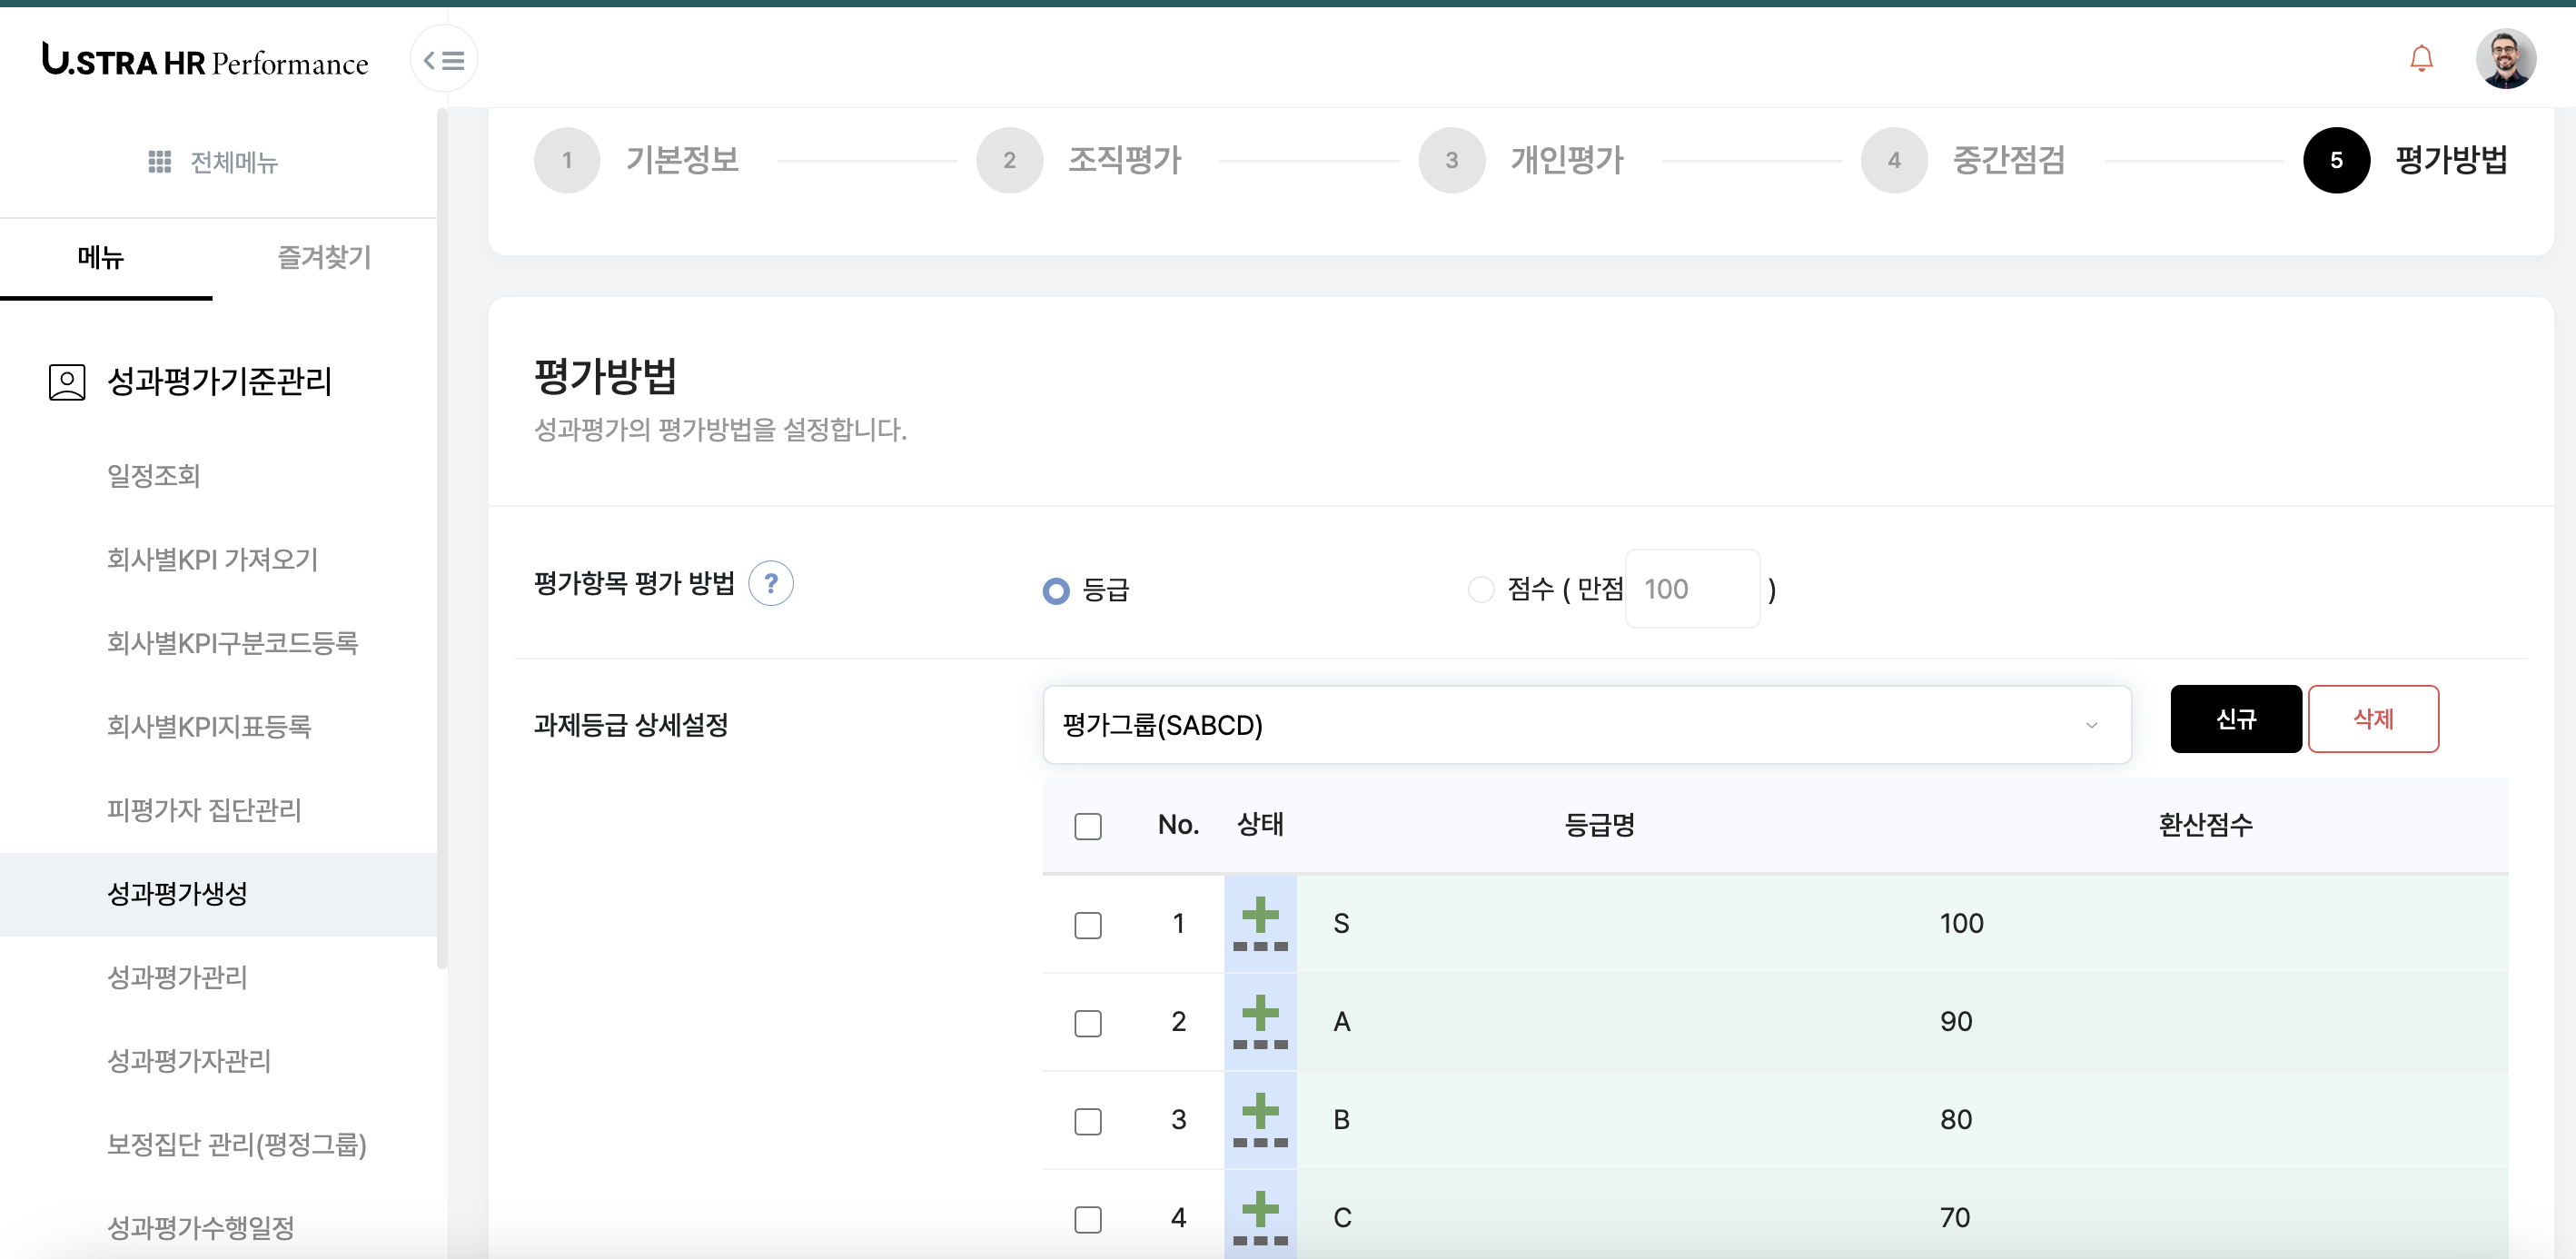This screenshot has width=2576, height=1259.
Task: Select the 등급 radio button
Action: pos(1056,590)
